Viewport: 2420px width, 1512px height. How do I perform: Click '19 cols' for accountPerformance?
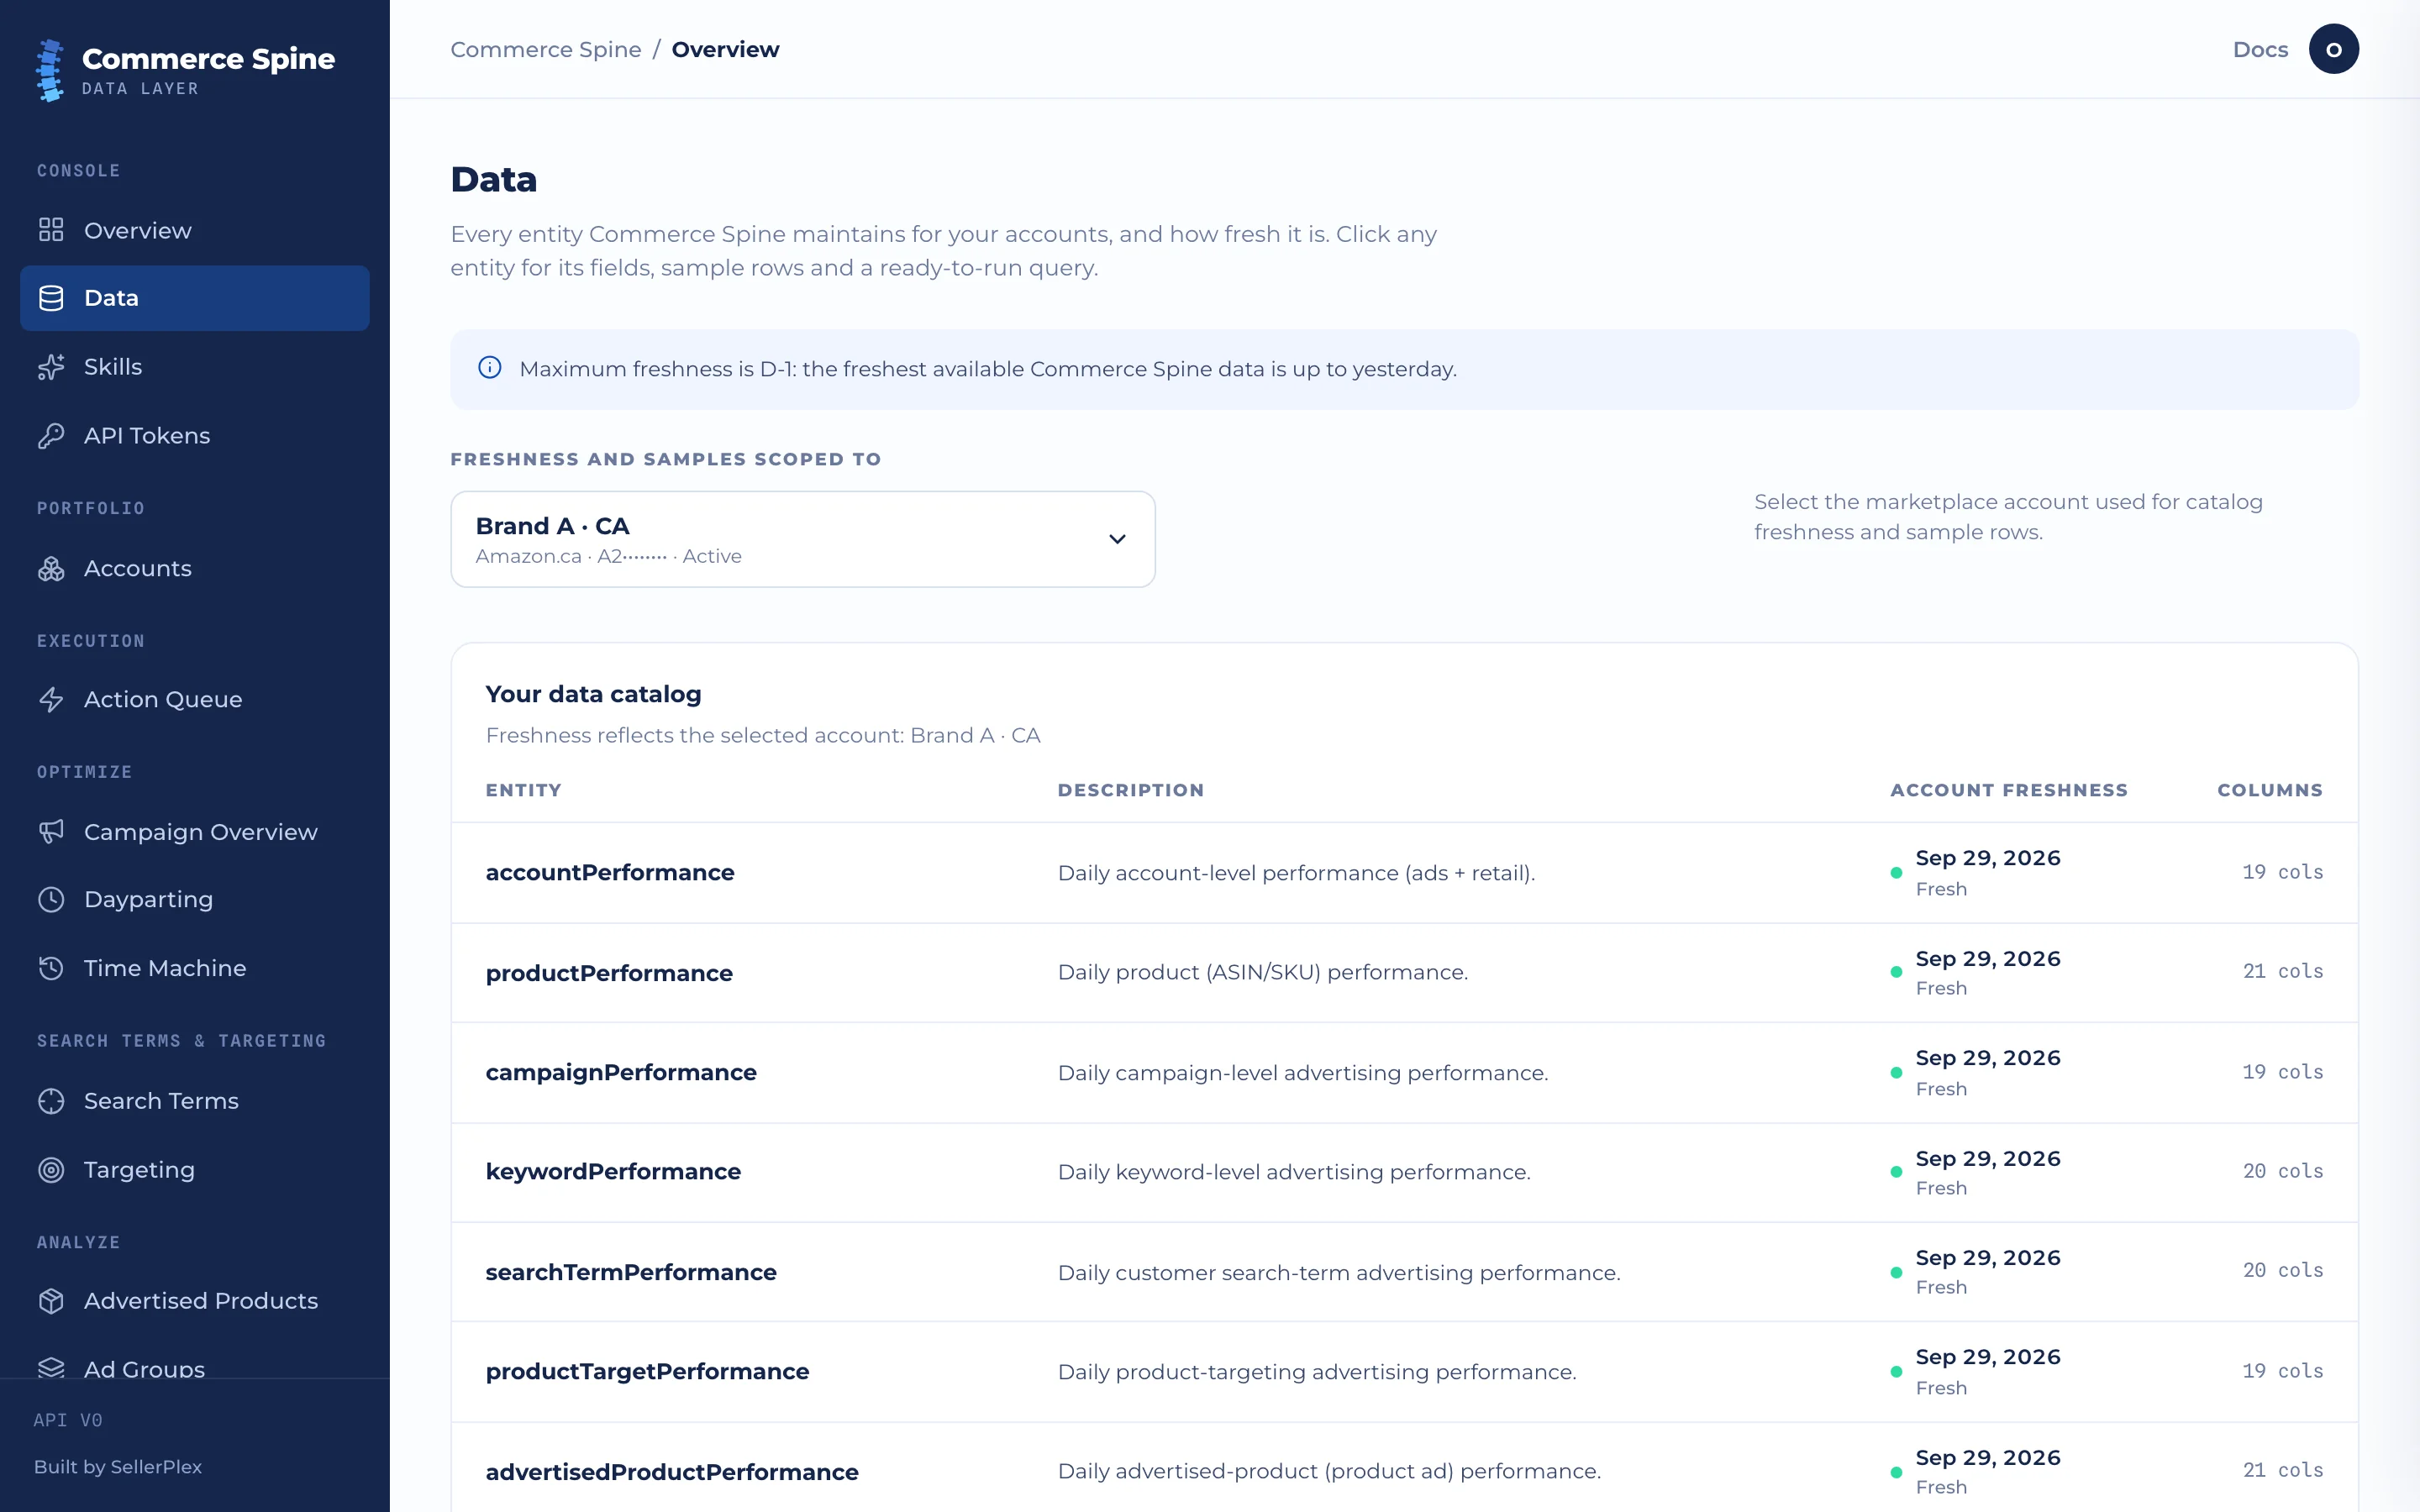2282,872
